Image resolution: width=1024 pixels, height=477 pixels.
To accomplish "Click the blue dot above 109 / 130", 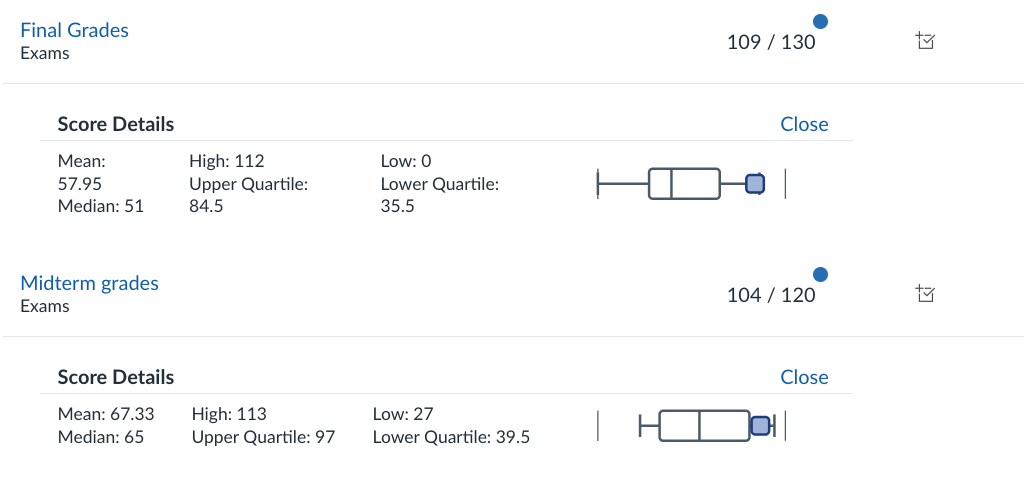I will 821,21.
